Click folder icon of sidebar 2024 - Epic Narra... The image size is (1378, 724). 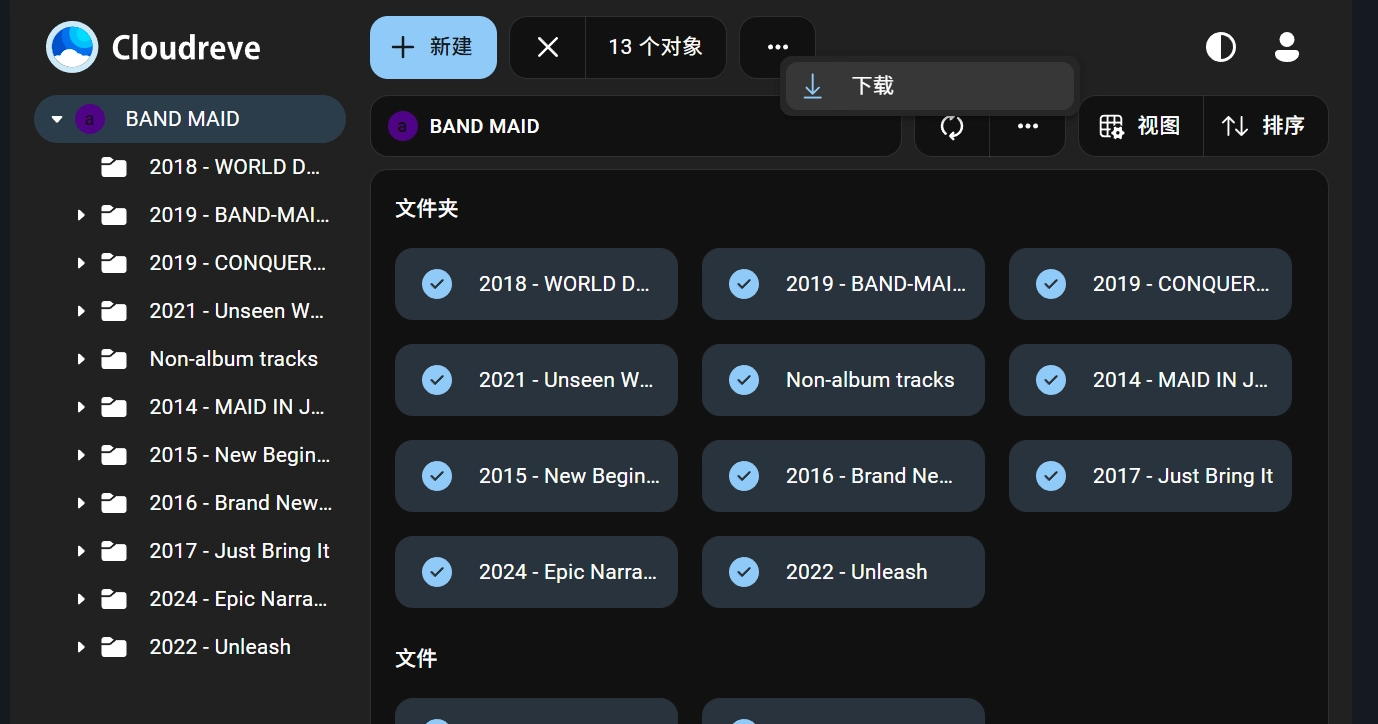pyautogui.click(x=114, y=599)
